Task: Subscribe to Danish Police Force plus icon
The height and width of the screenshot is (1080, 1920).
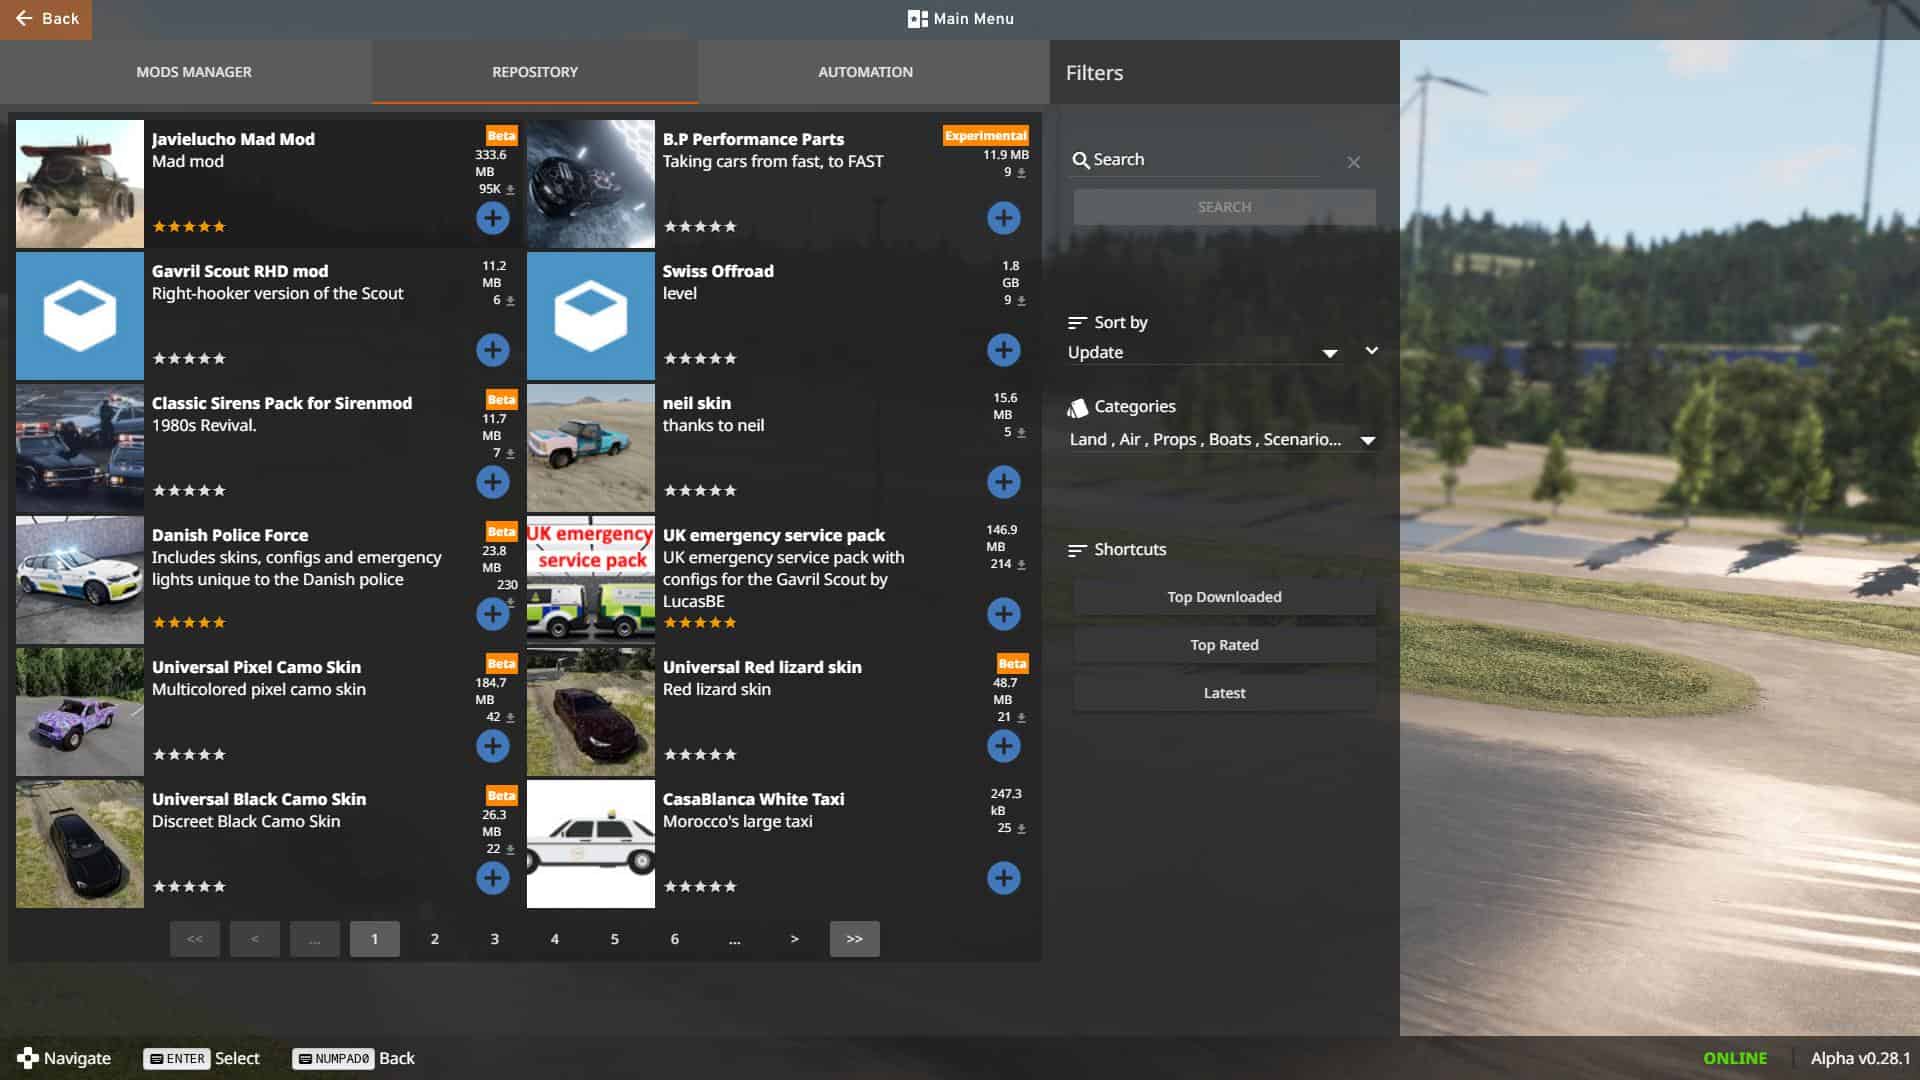Action: coord(492,614)
